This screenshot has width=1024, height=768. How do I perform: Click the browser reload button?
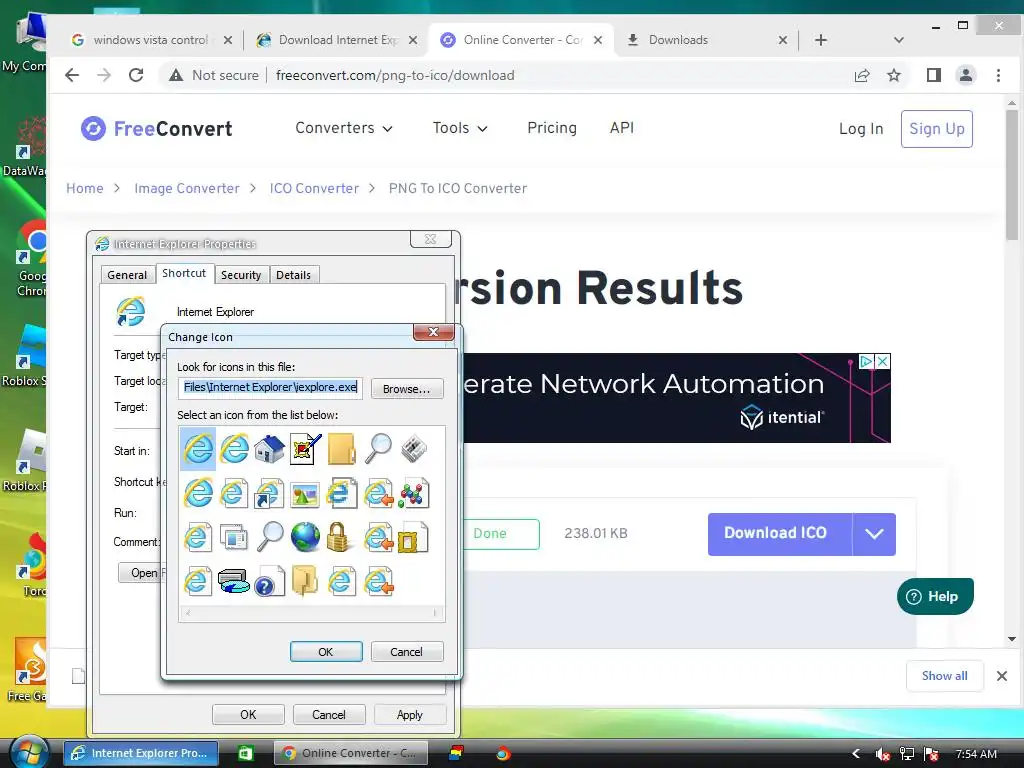click(136, 75)
